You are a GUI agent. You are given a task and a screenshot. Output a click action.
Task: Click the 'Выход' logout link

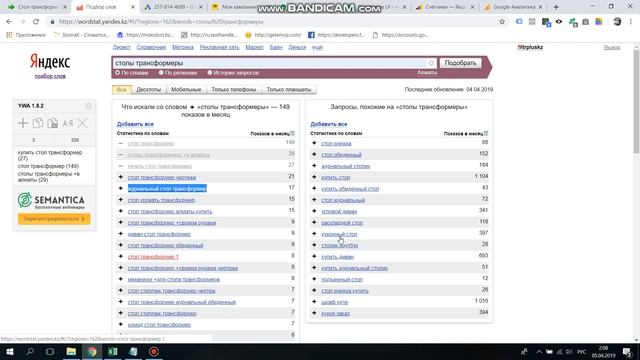[x=612, y=47]
